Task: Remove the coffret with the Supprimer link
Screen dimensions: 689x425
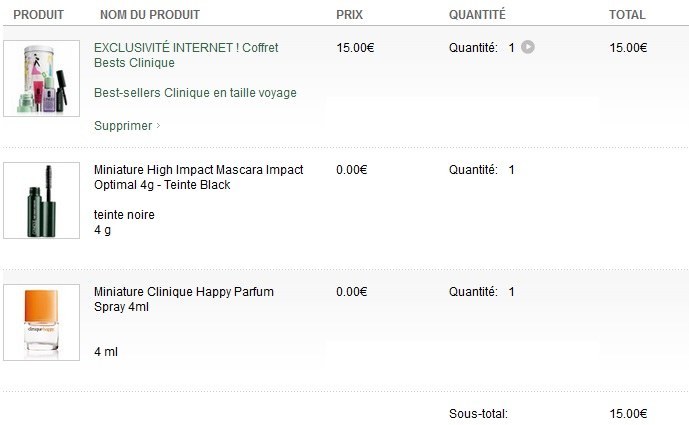Action: (122, 126)
